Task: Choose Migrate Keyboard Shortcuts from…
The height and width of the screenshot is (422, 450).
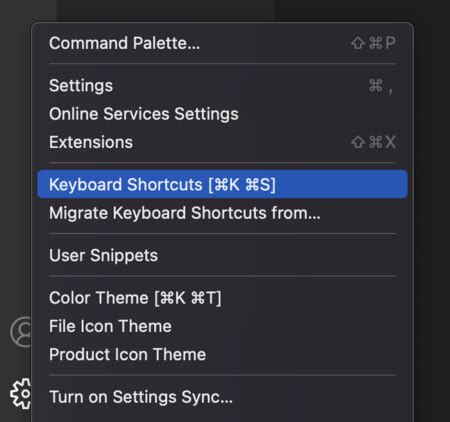Action: point(222,213)
